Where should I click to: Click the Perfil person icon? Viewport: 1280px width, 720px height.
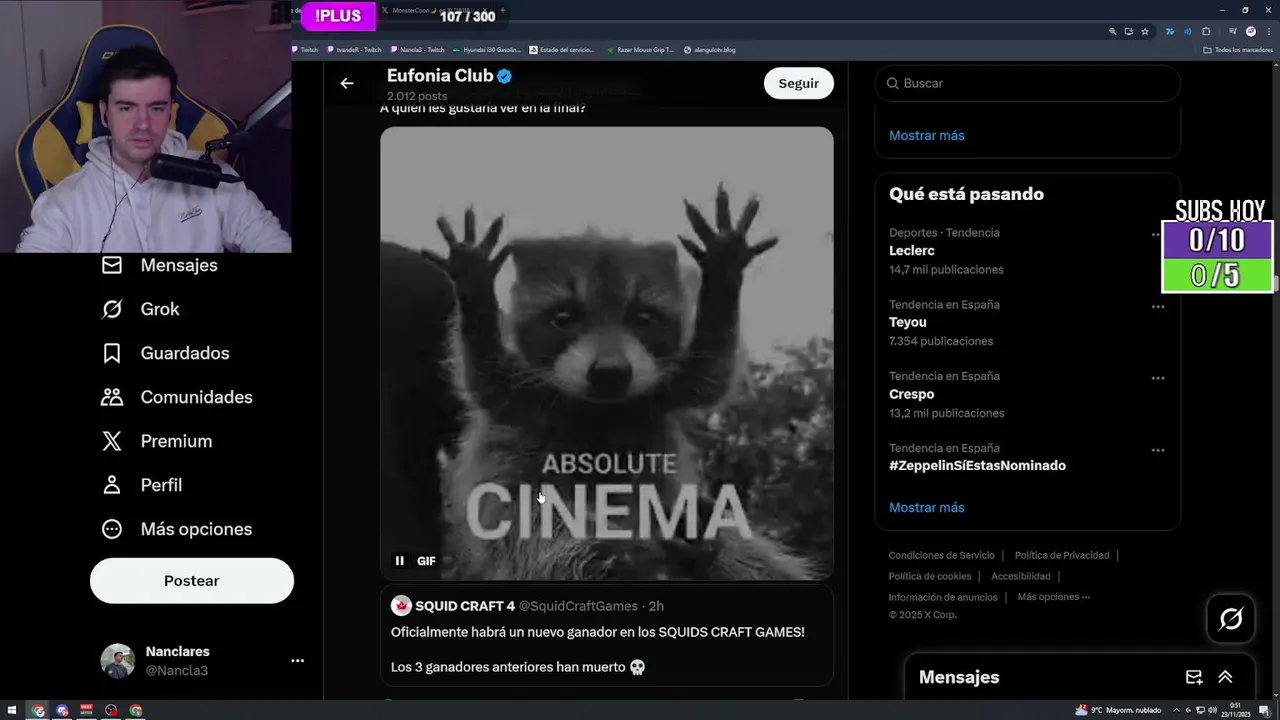(112, 485)
